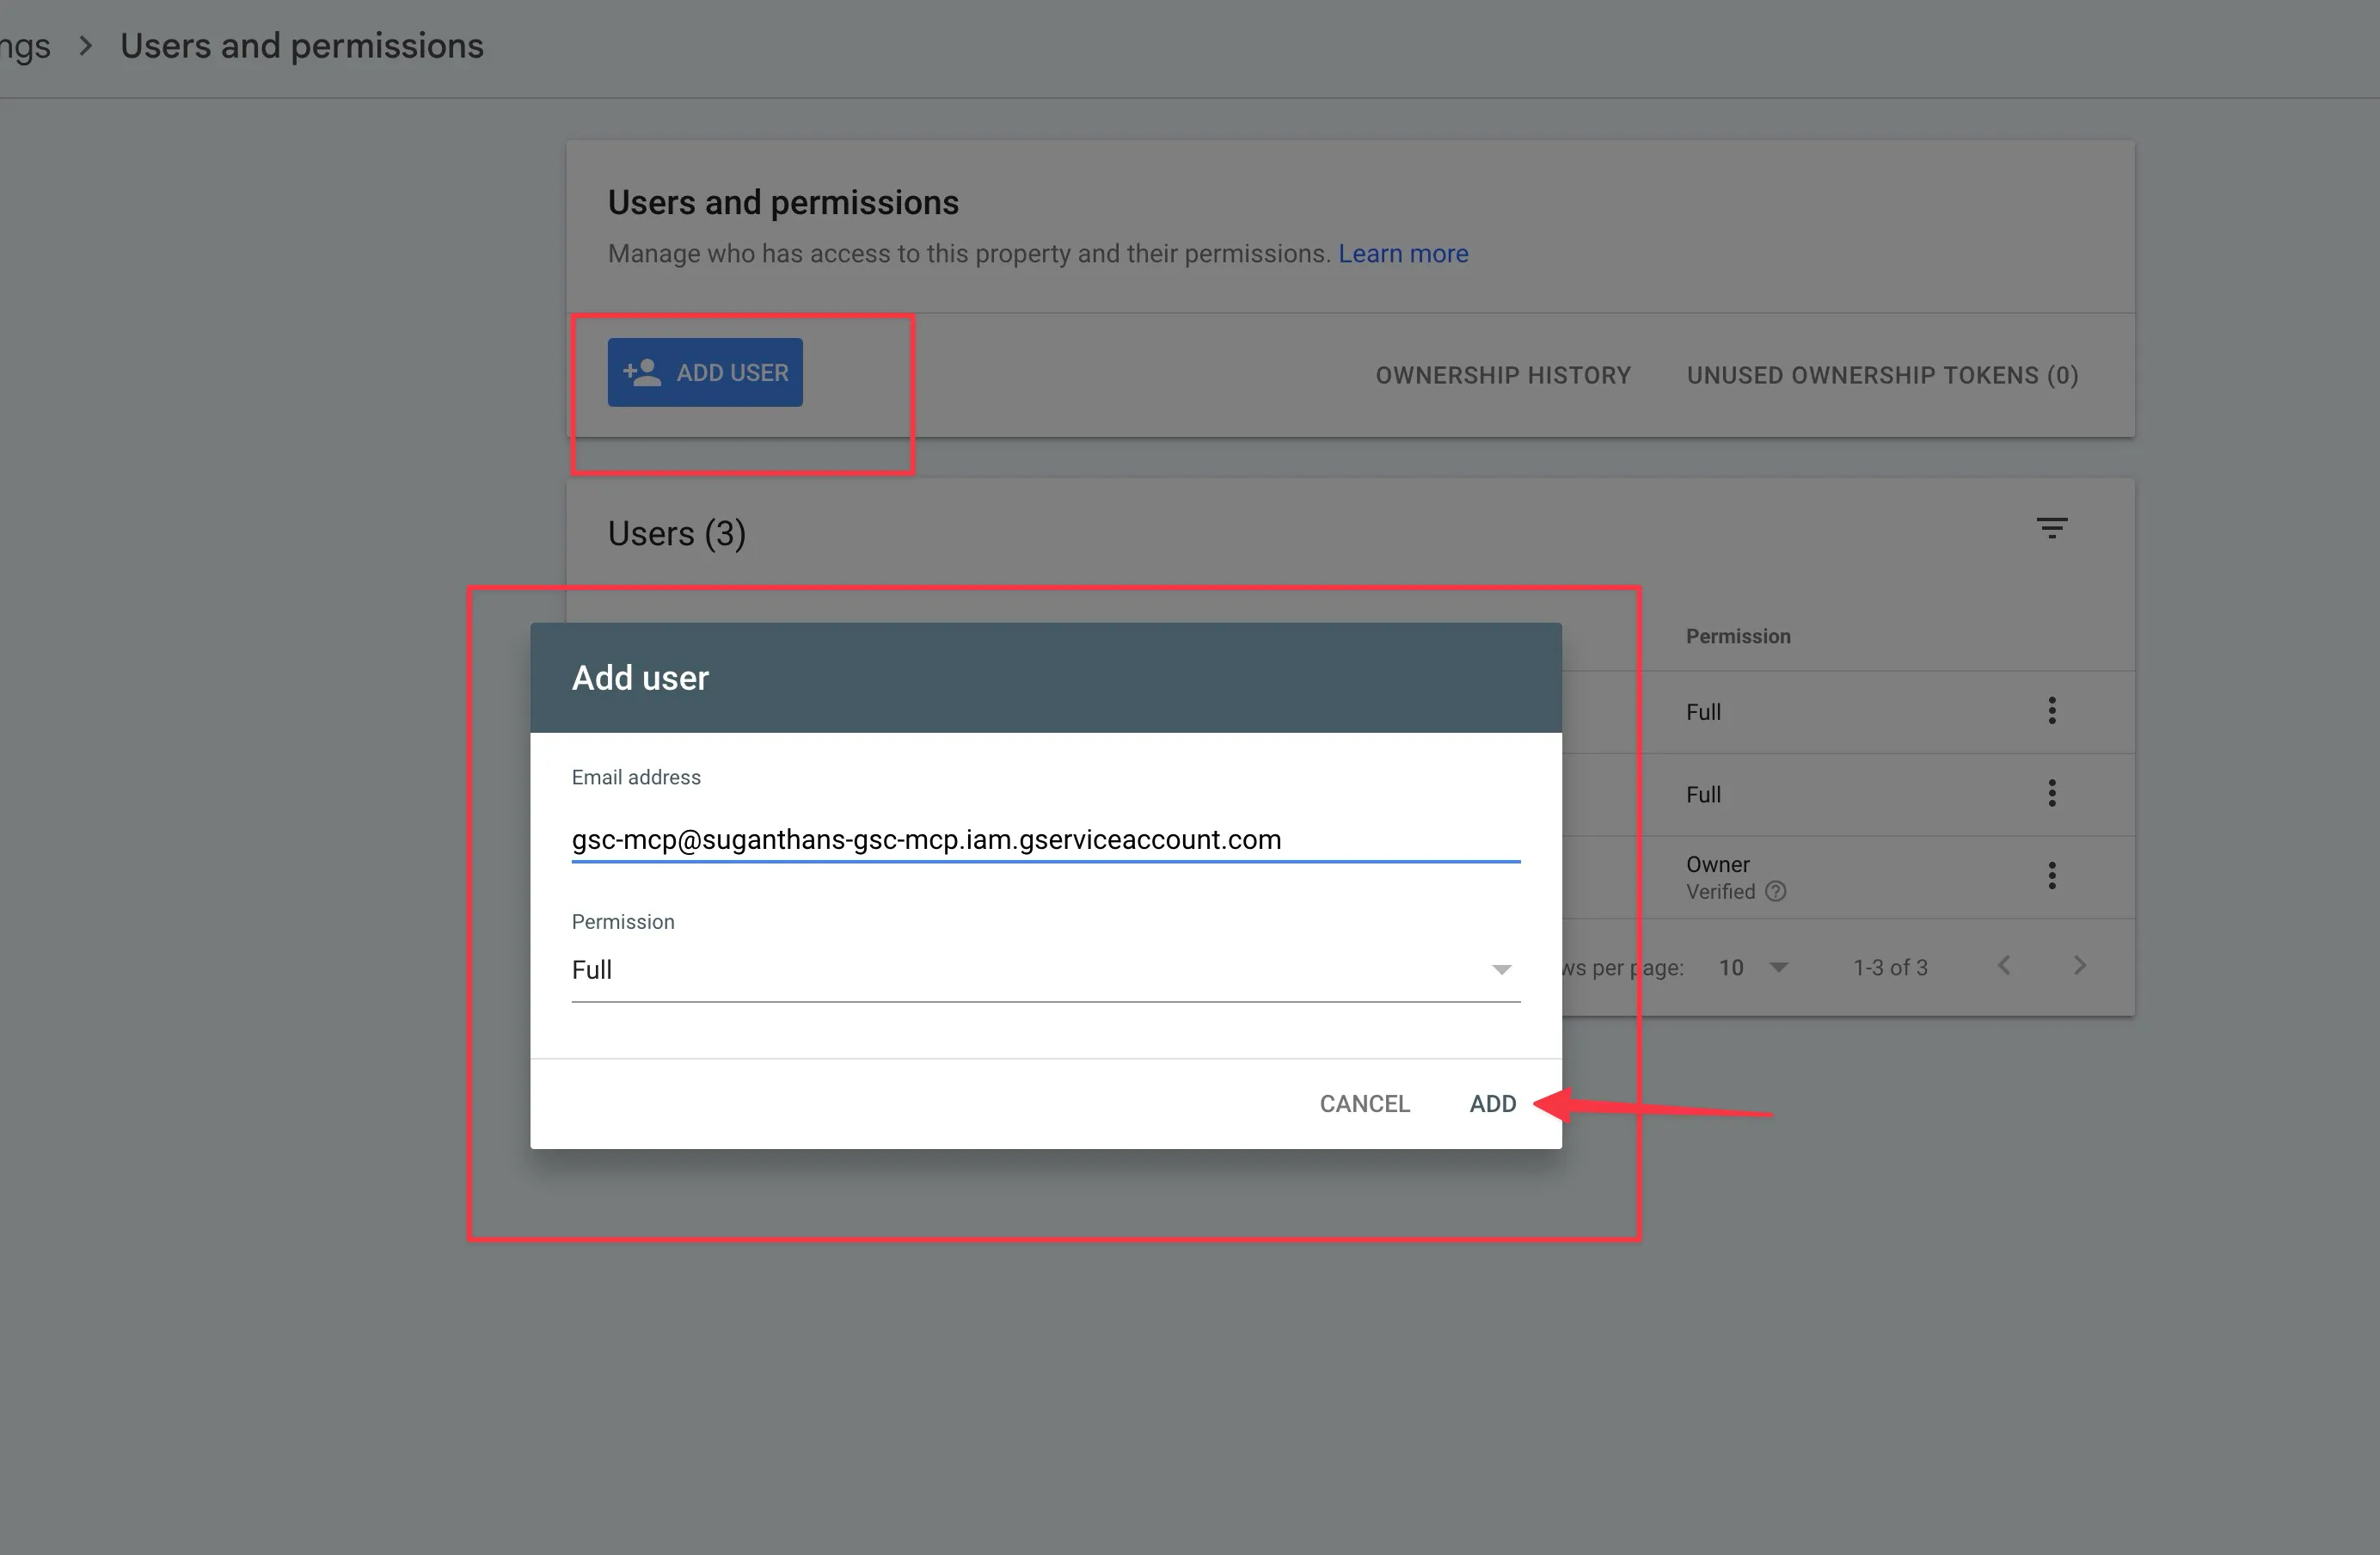Click the Verified help question-mark icon
The height and width of the screenshot is (1555, 2380).
click(1775, 892)
